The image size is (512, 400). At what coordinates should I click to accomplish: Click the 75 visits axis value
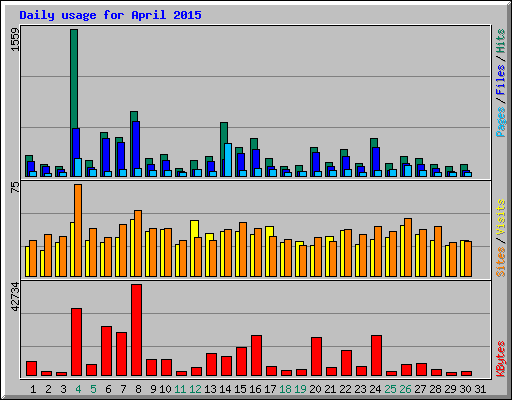click(15, 187)
